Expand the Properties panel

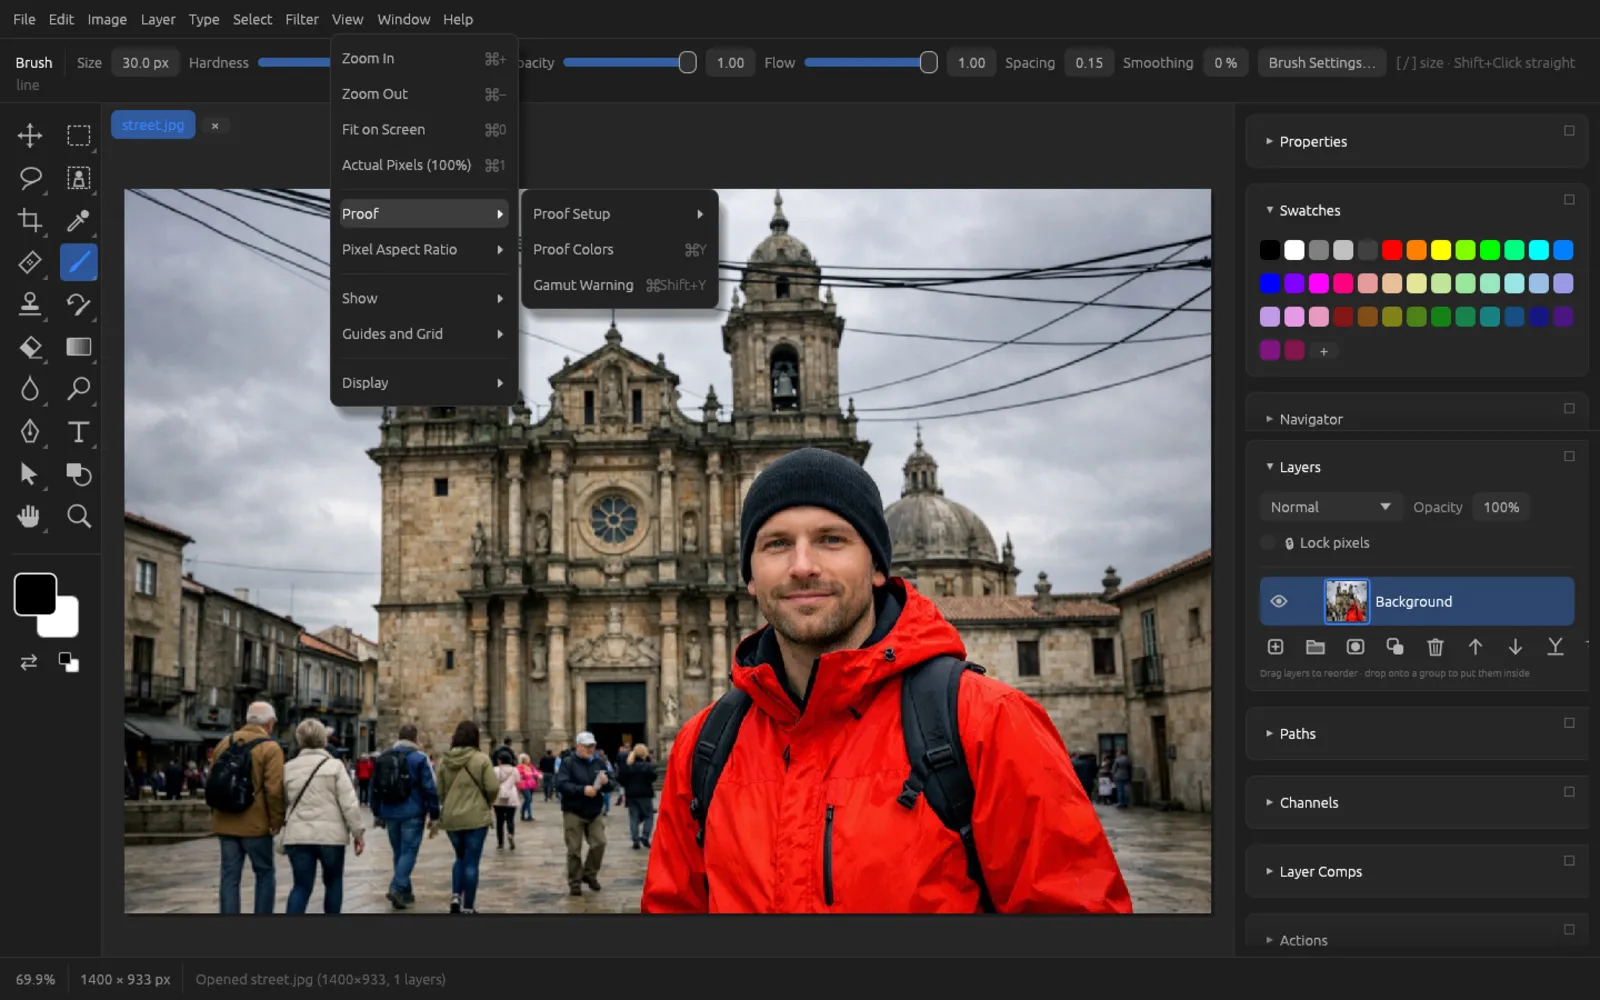1269,141
